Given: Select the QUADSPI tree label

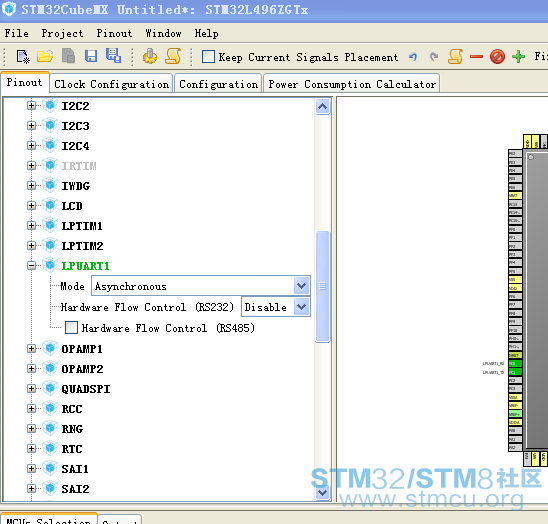Looking at the screenshot, I should point(86,389).
